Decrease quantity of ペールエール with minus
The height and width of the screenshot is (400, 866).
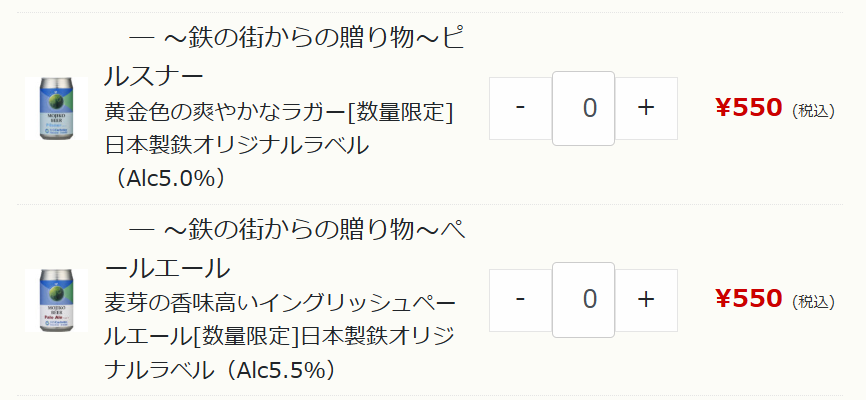[520, 299]
